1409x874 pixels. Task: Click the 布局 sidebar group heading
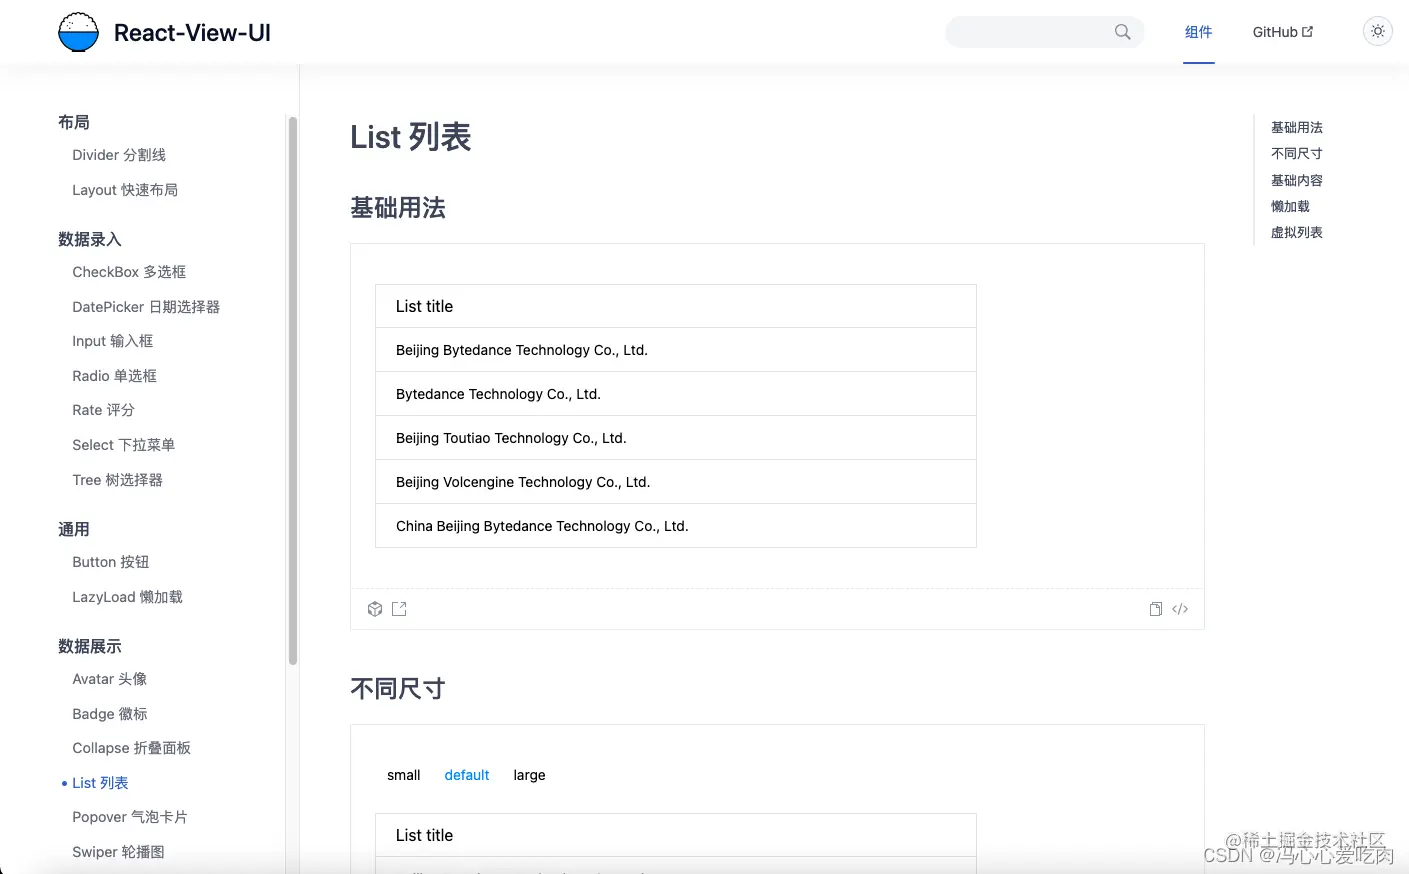tap(74, 122)
